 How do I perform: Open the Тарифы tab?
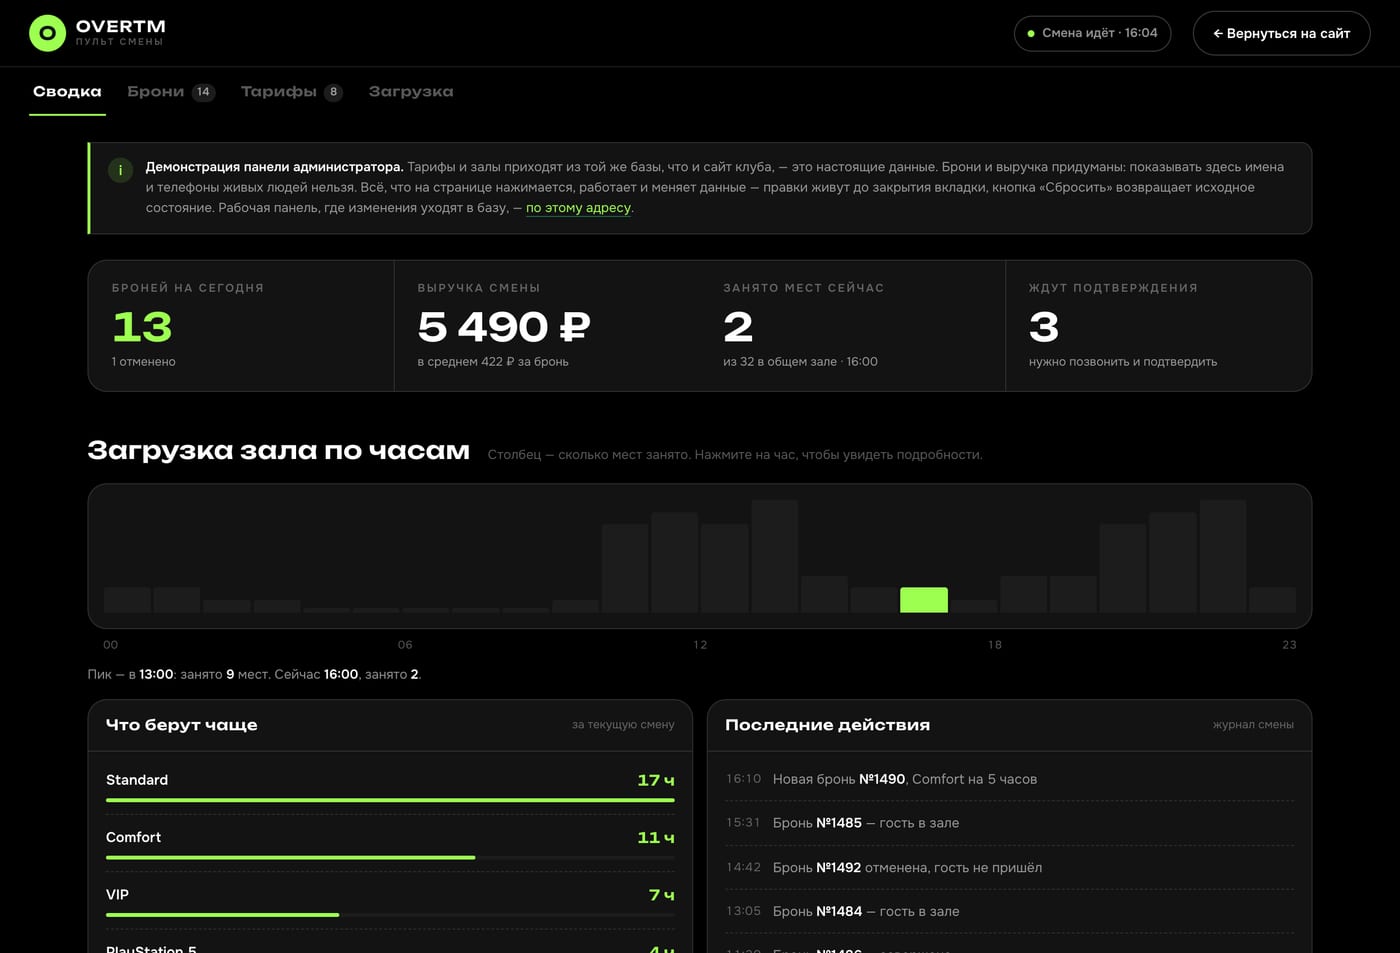292,91
